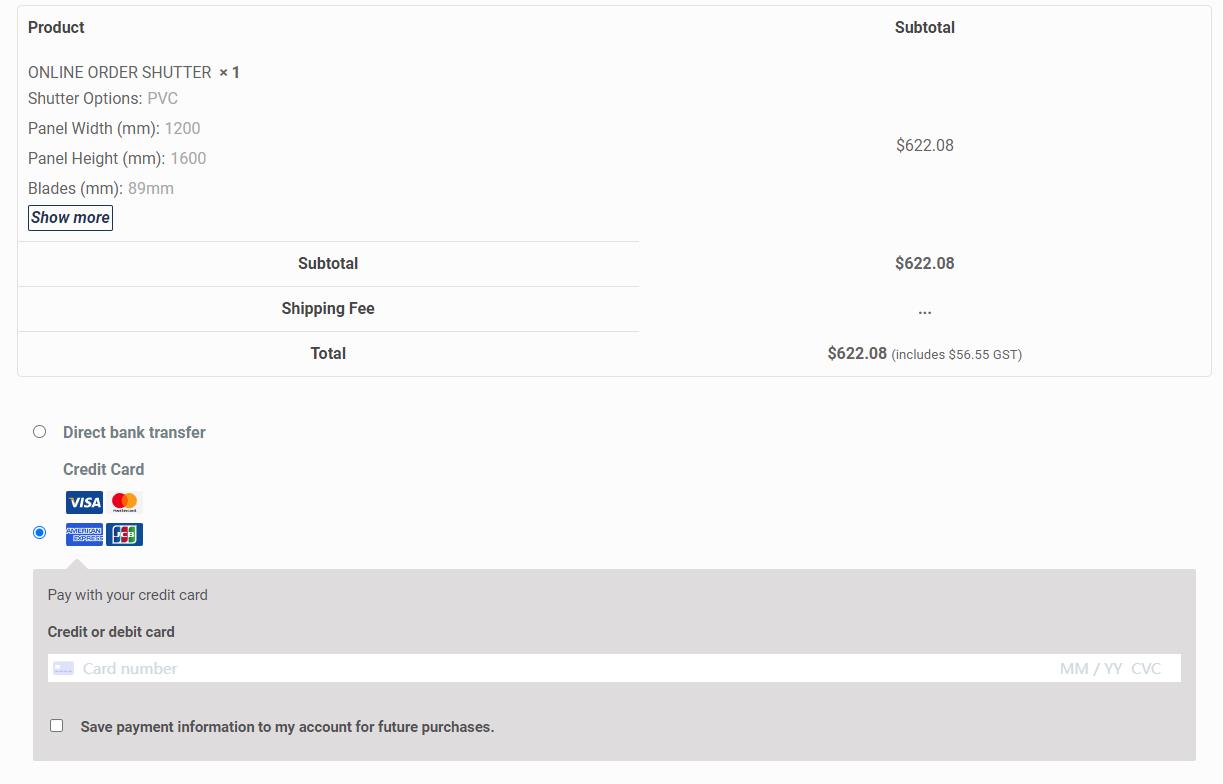Image resolution: width=1223 pixels, height=784 pixels.
Task: Focus the Card number input field
Action: click(400, 668)
